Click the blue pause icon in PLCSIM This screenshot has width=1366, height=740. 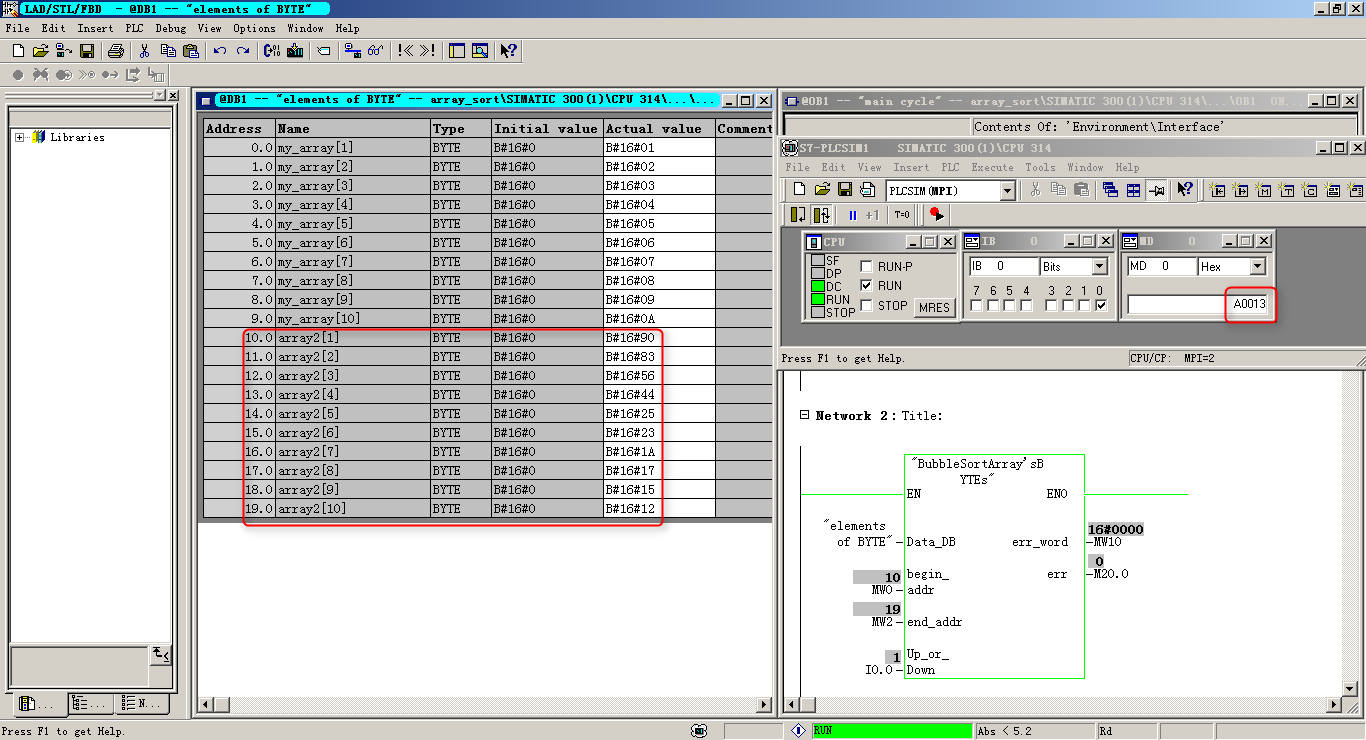pos(852,215)
